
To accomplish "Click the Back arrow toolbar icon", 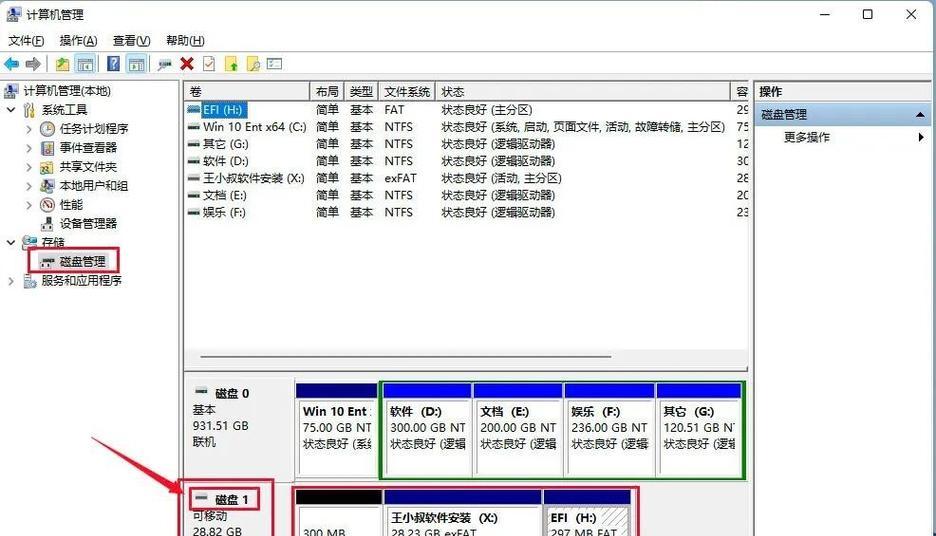I will click(11, 64).
